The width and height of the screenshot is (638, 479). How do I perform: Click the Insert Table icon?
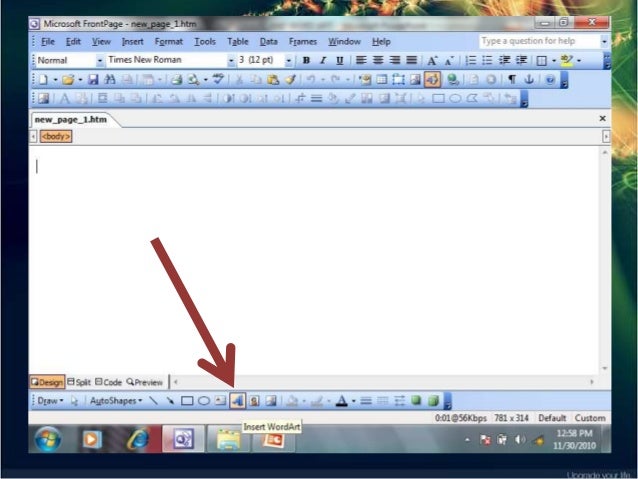tap(381, 79)
